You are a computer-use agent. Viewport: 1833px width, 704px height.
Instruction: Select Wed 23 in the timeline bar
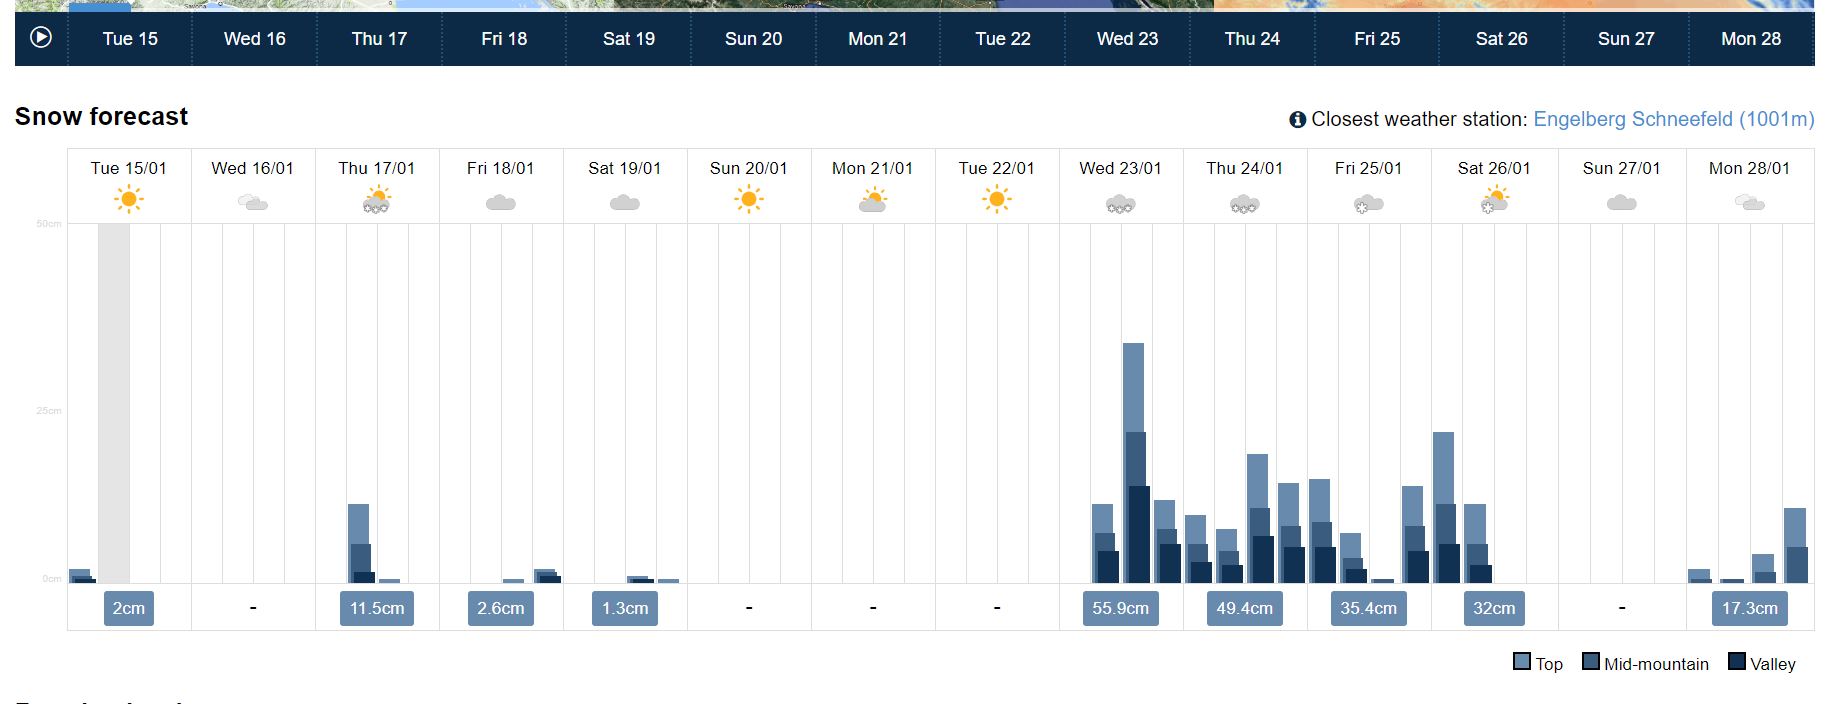pos(1127,39)
